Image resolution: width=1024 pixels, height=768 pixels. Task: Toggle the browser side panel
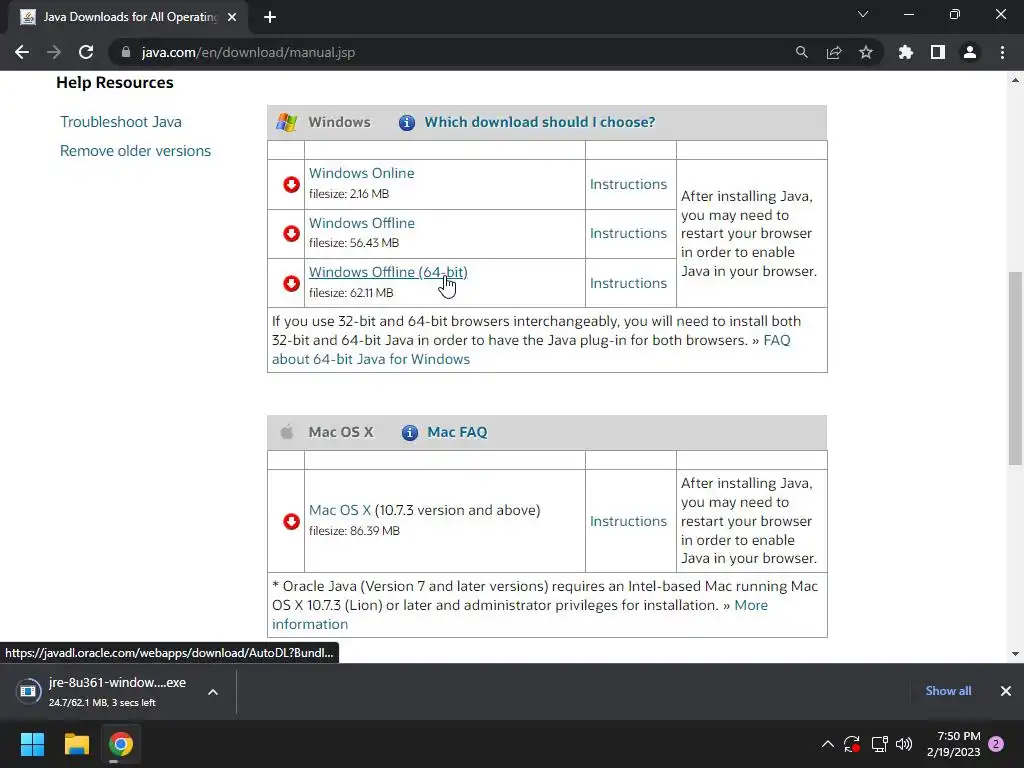(938, 52)
